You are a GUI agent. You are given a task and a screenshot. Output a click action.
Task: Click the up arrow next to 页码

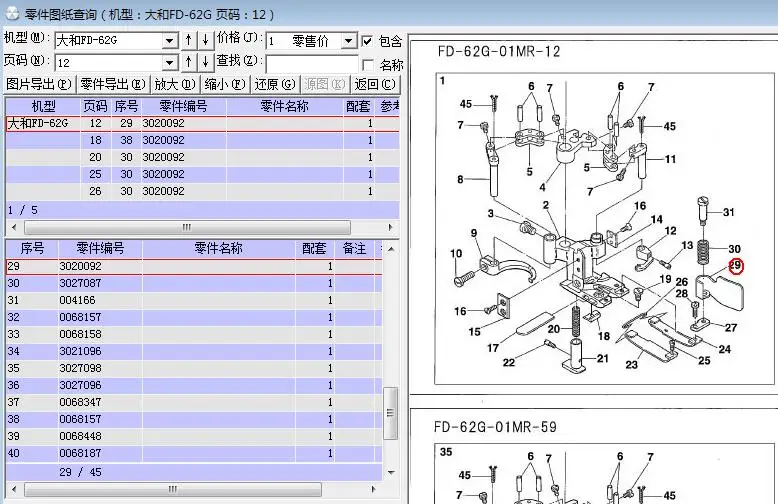189,62
